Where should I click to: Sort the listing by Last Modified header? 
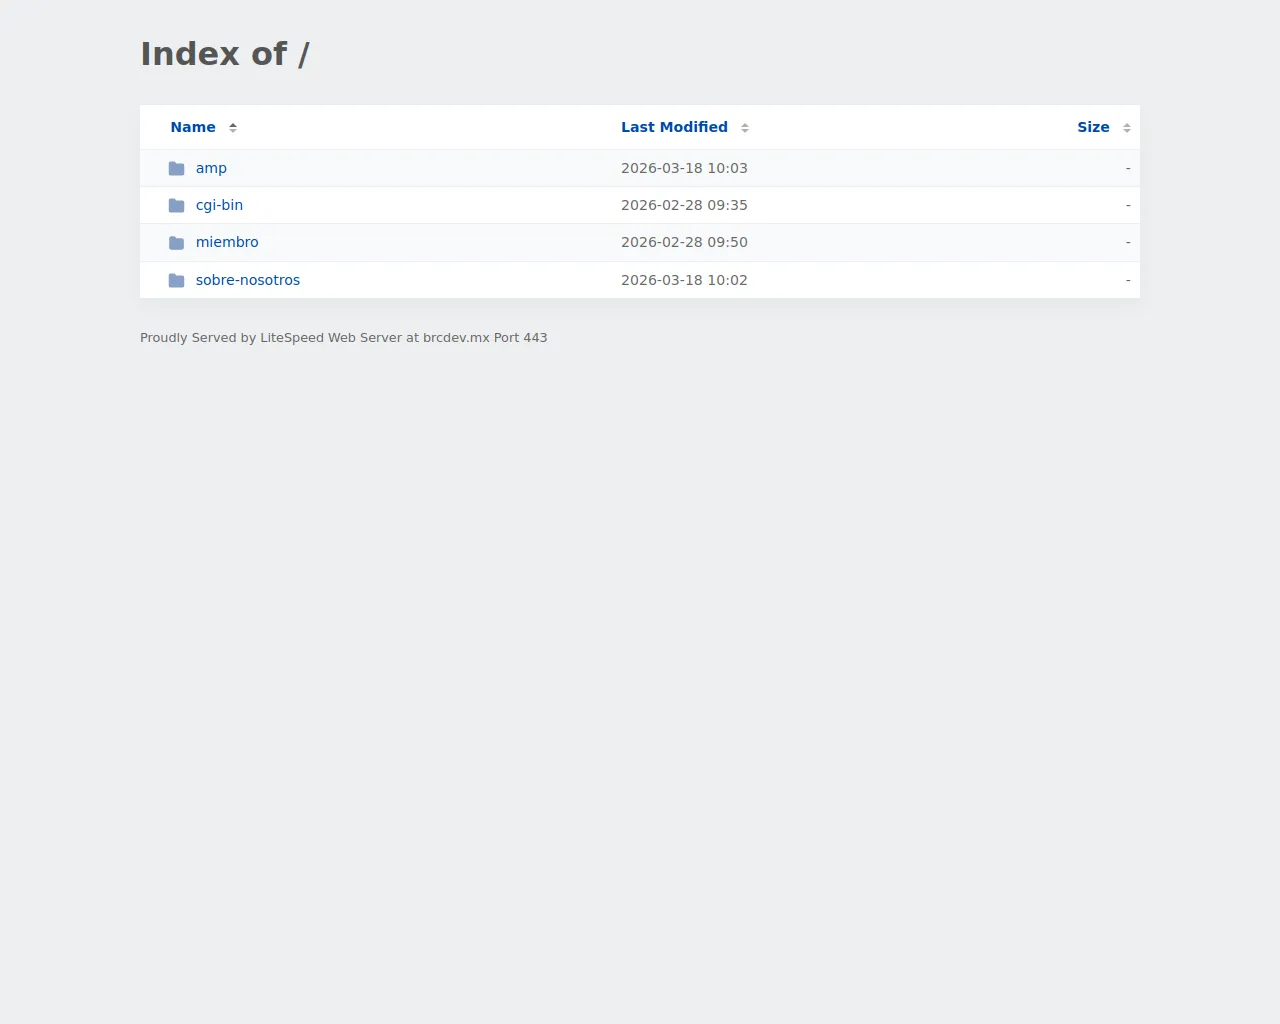click(x=674, y=127)
